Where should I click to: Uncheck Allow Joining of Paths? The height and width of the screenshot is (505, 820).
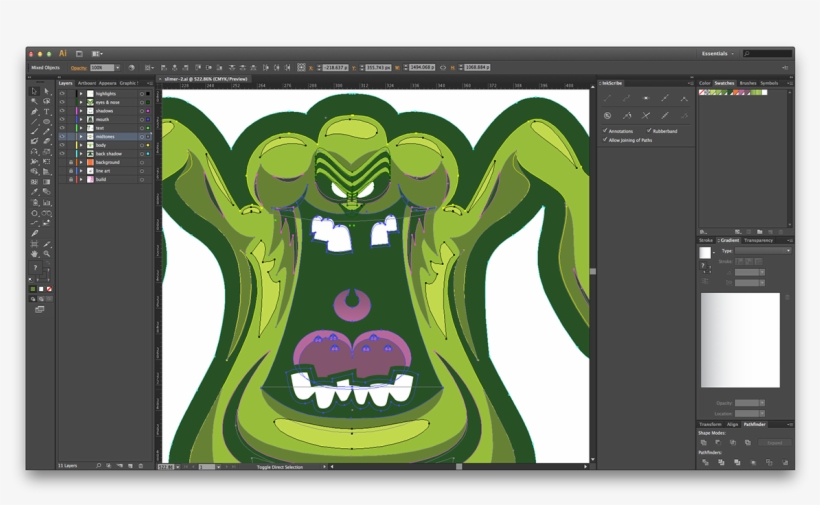[x=605, y=140]
